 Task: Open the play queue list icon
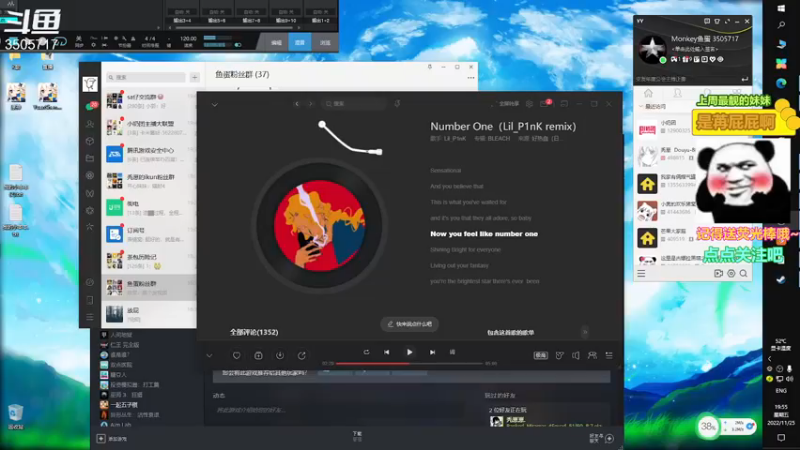pyautogui.click(x=609, y=355)
